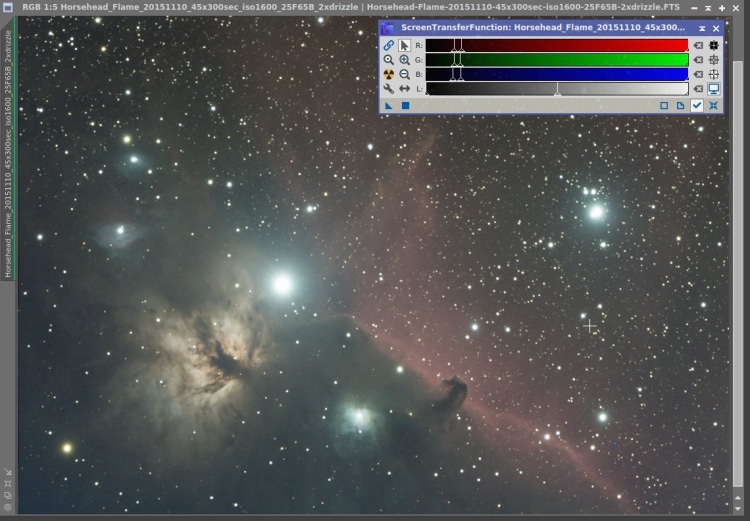The height and width of the screenshot is (521, 750).
Task: Click the L channel midtones slider handle
Action: tap(557, 90)
